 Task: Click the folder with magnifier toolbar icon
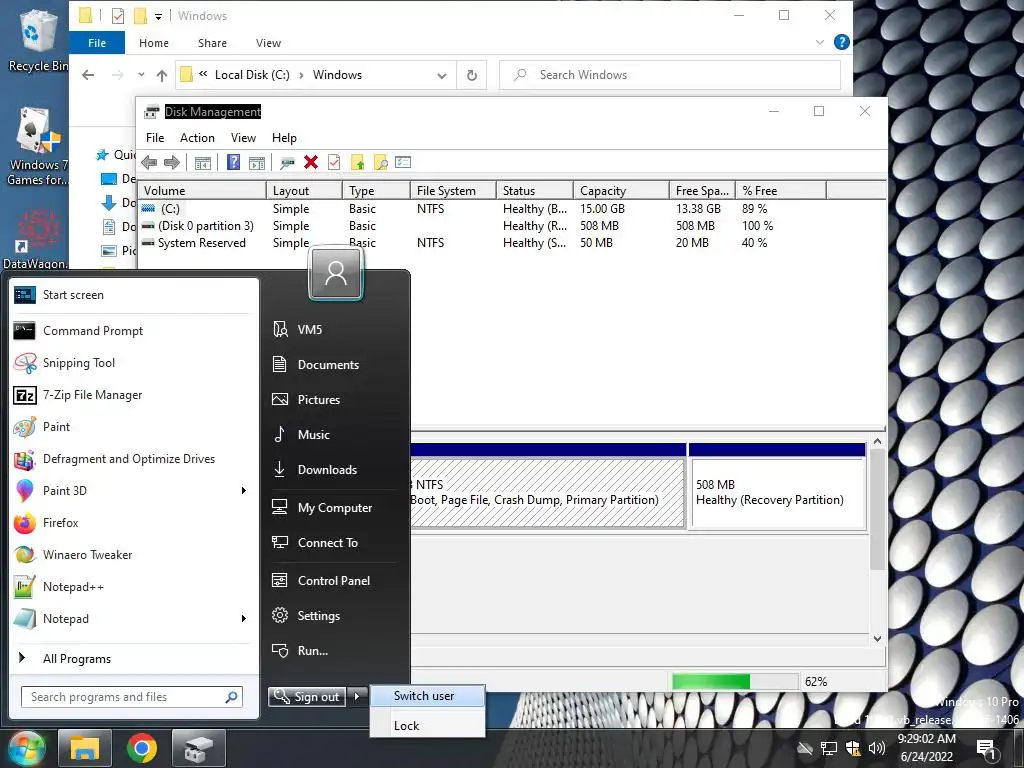380,162
